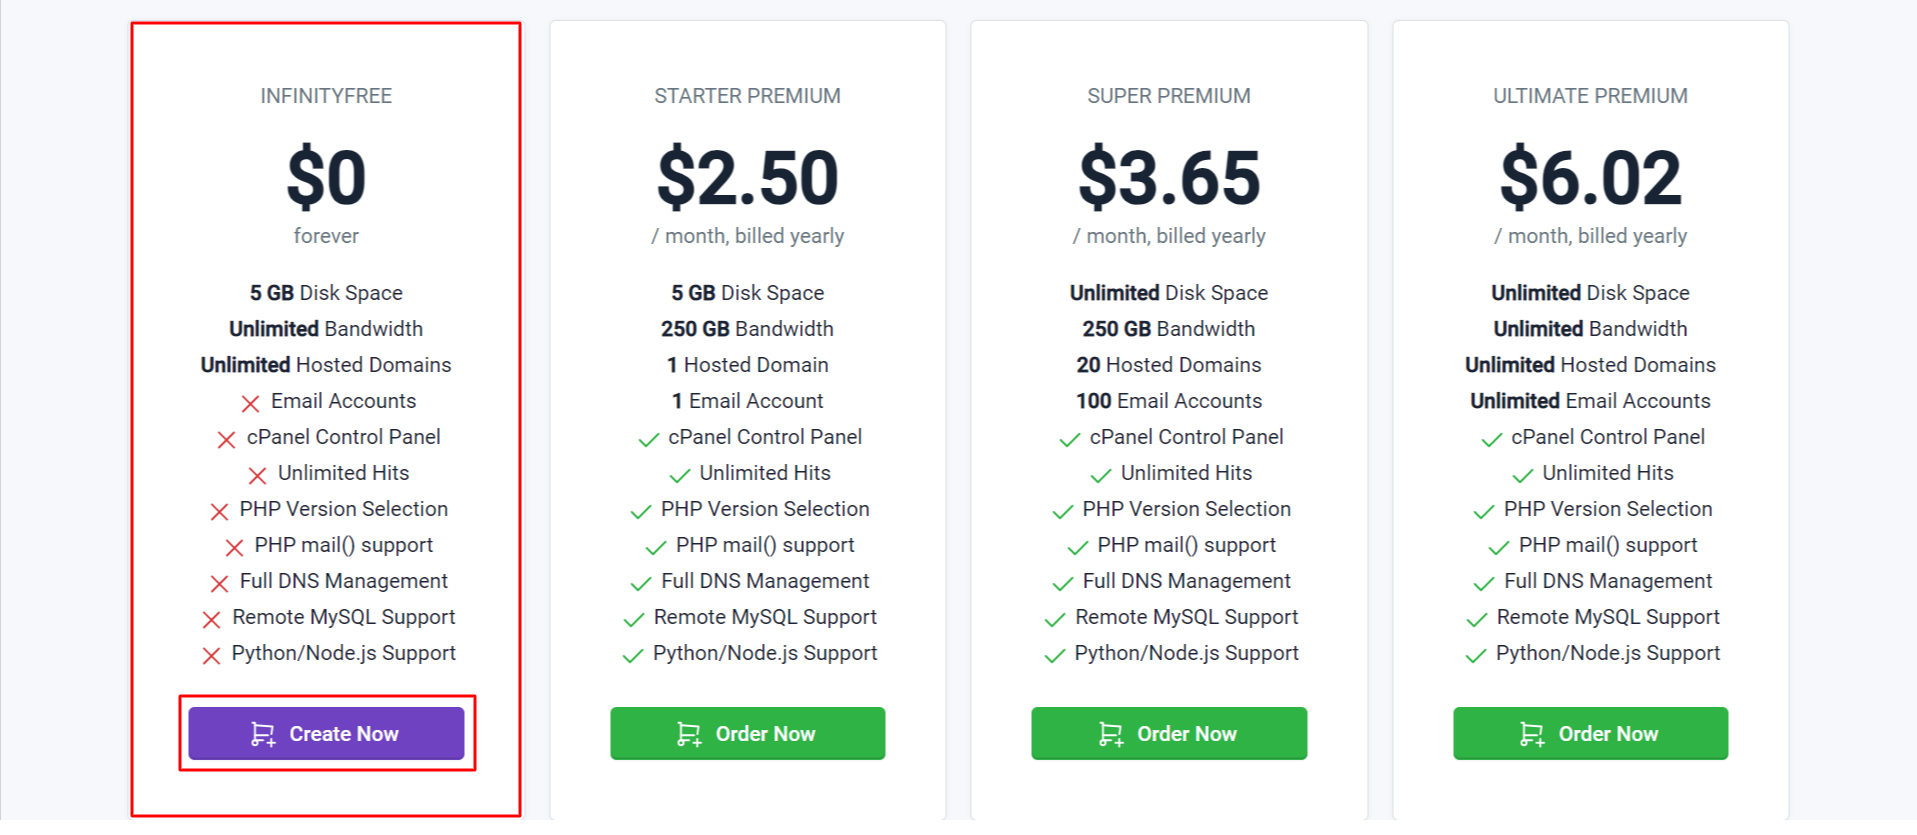
Task: Click the cart icon in the Create Now button
Action: [x=263, y=735]
